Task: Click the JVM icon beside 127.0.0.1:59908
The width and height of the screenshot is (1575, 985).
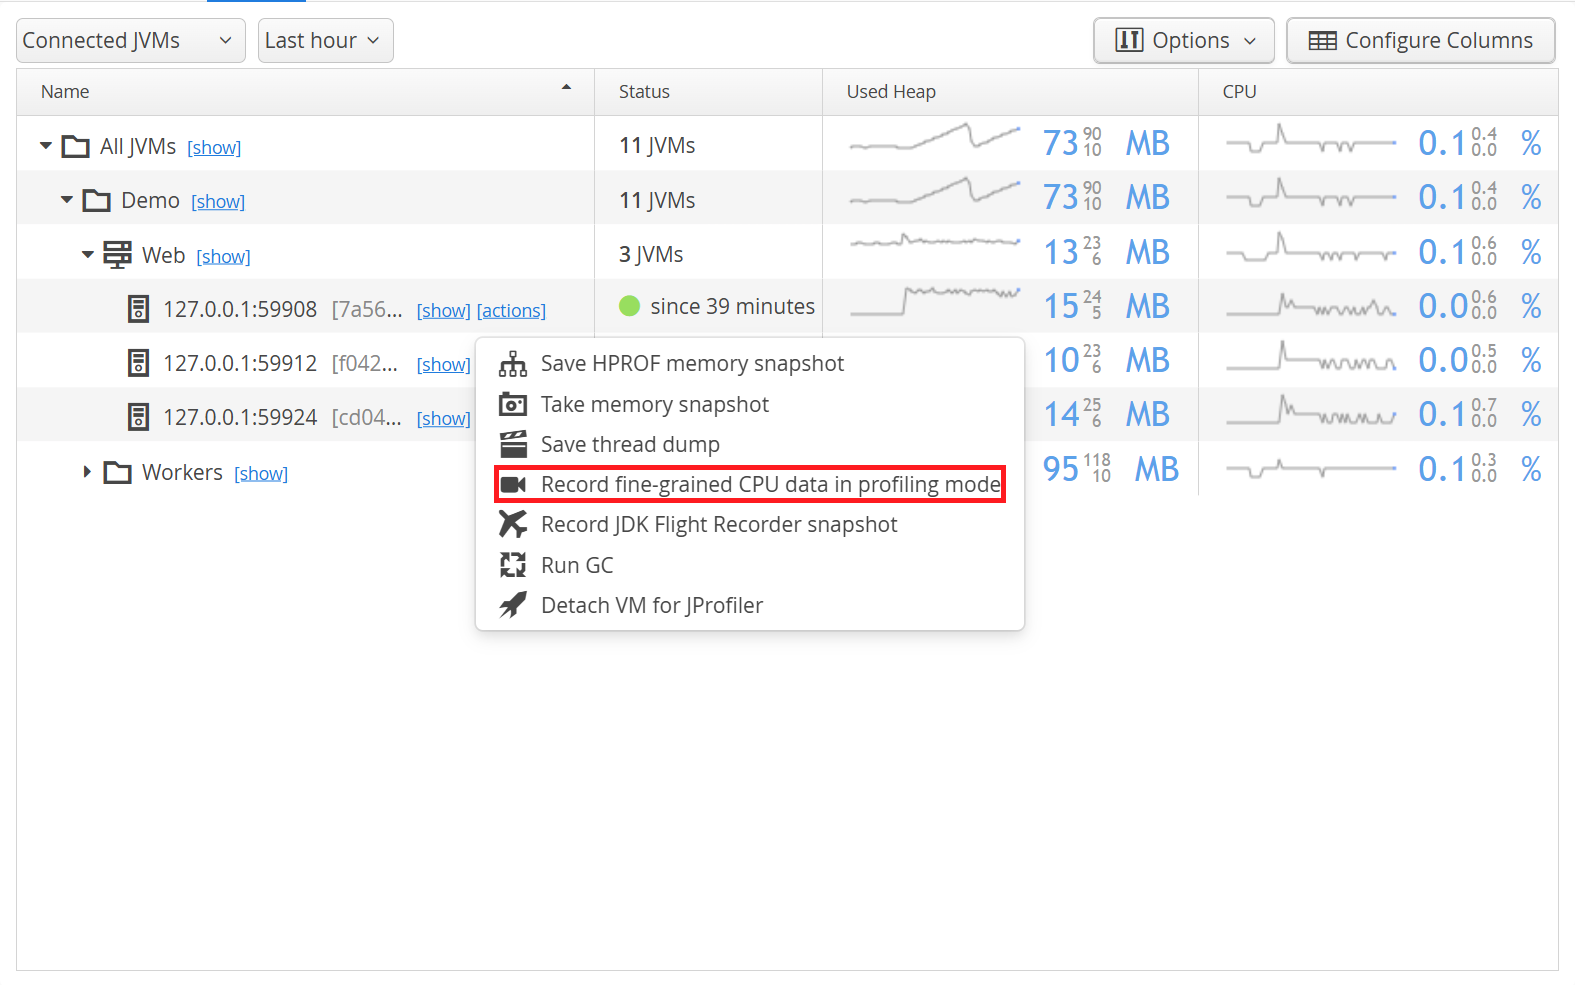Action: point(139,309)
